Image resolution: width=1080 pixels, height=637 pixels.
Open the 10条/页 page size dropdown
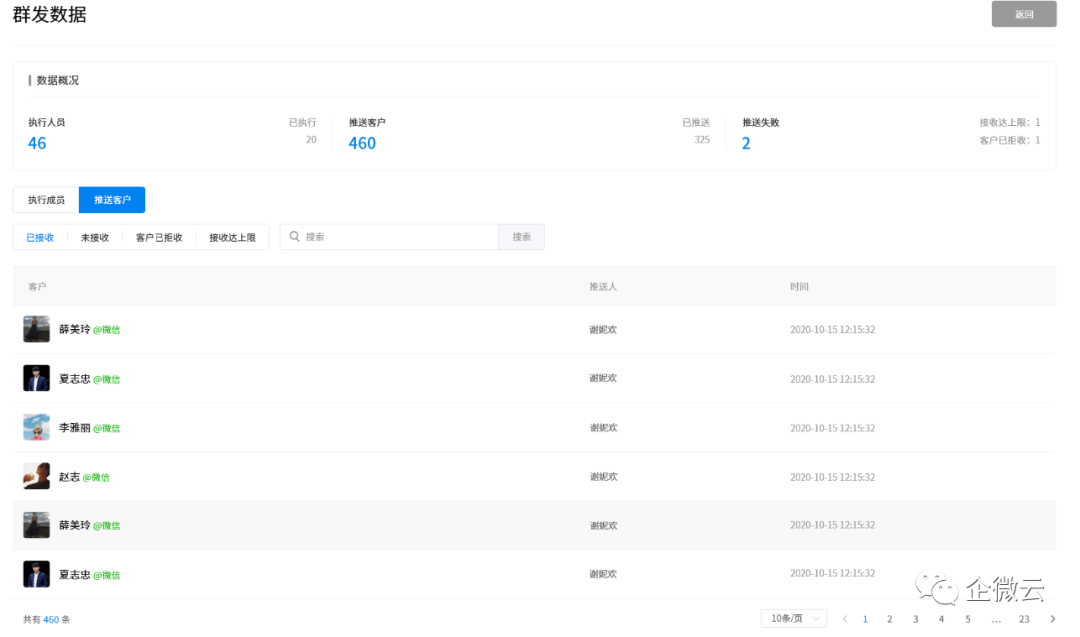[x=793, y=619]
